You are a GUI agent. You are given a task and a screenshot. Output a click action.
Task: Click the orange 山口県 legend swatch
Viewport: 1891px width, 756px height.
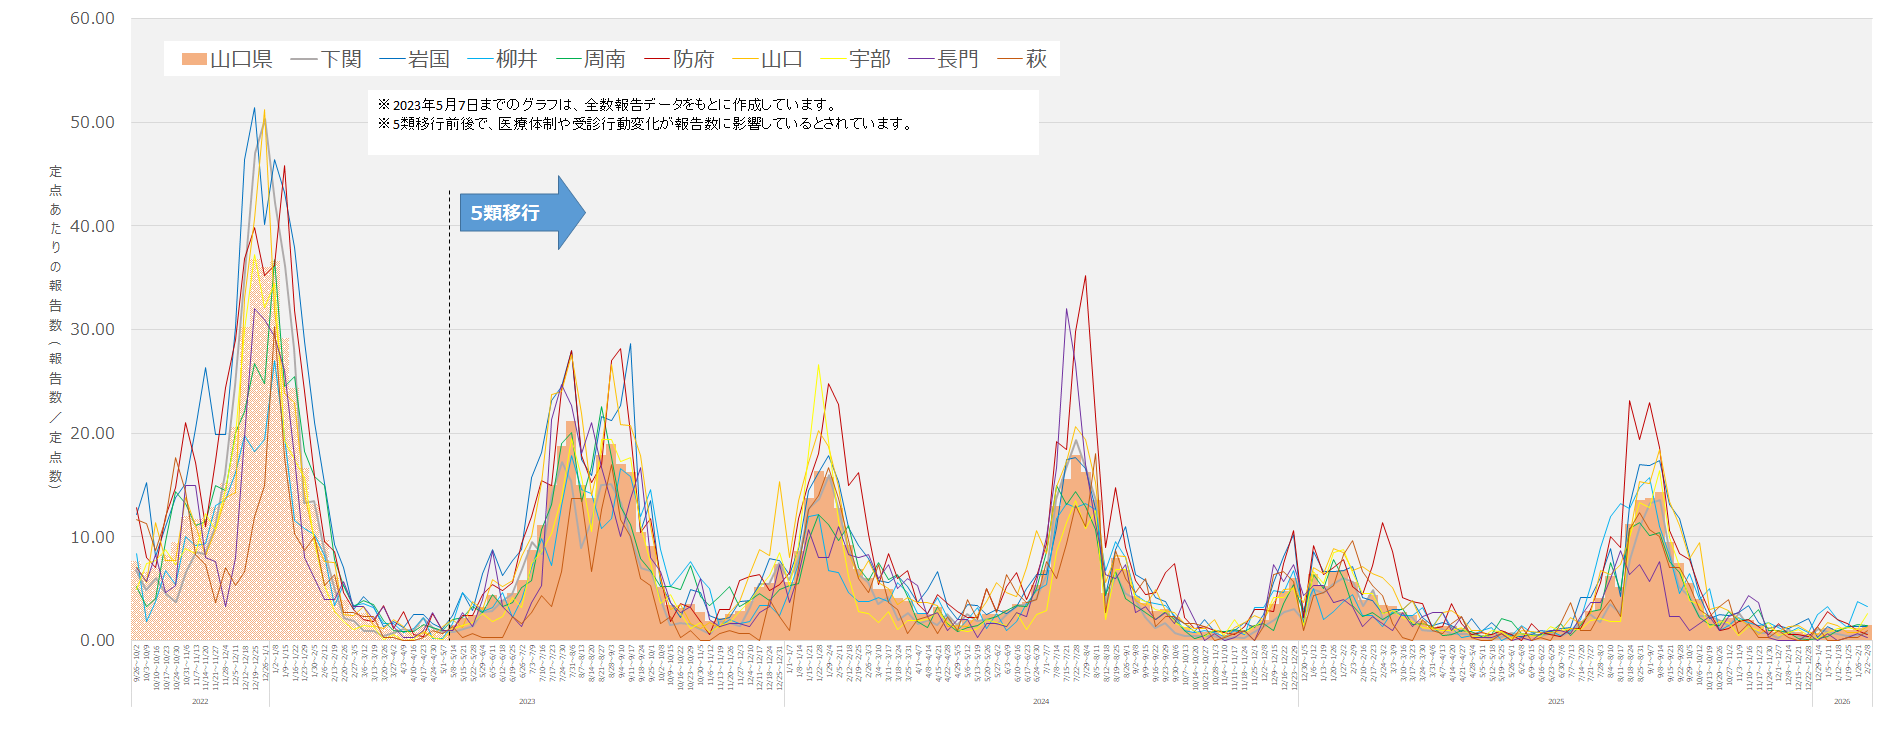coord(194,59)
